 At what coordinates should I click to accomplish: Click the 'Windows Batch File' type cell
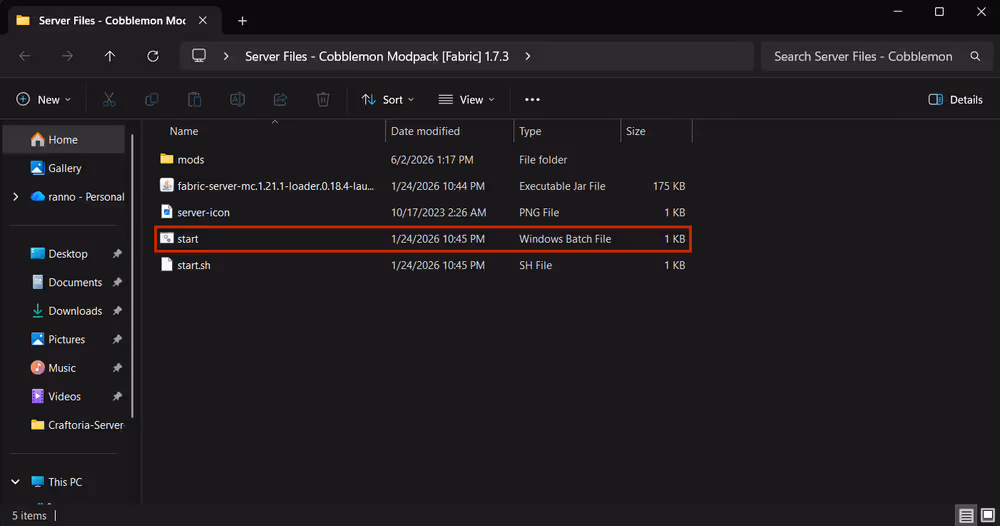(565, 239)
